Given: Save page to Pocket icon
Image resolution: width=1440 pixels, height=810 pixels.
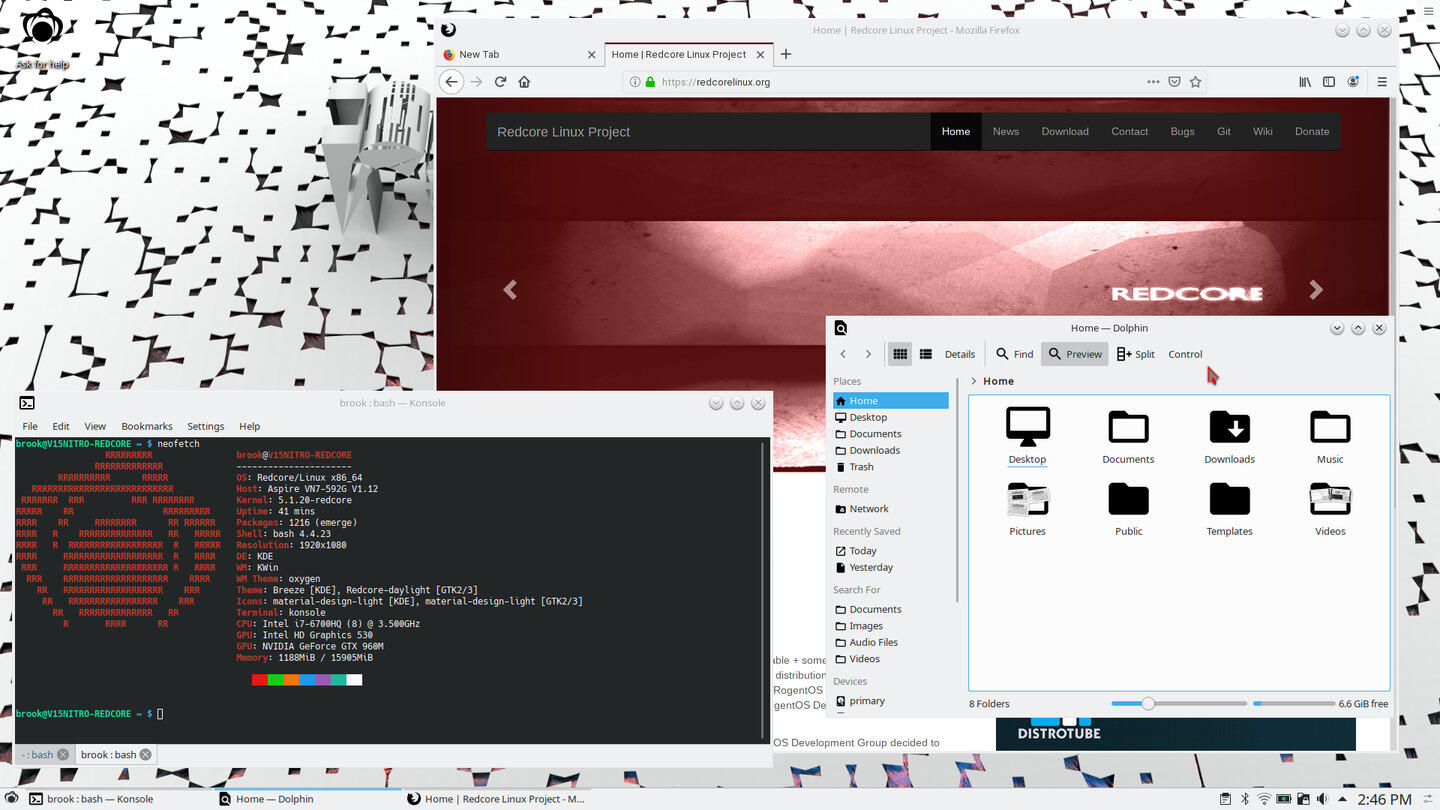Looking at the screenshot, I should click(x=1175, y=82).
